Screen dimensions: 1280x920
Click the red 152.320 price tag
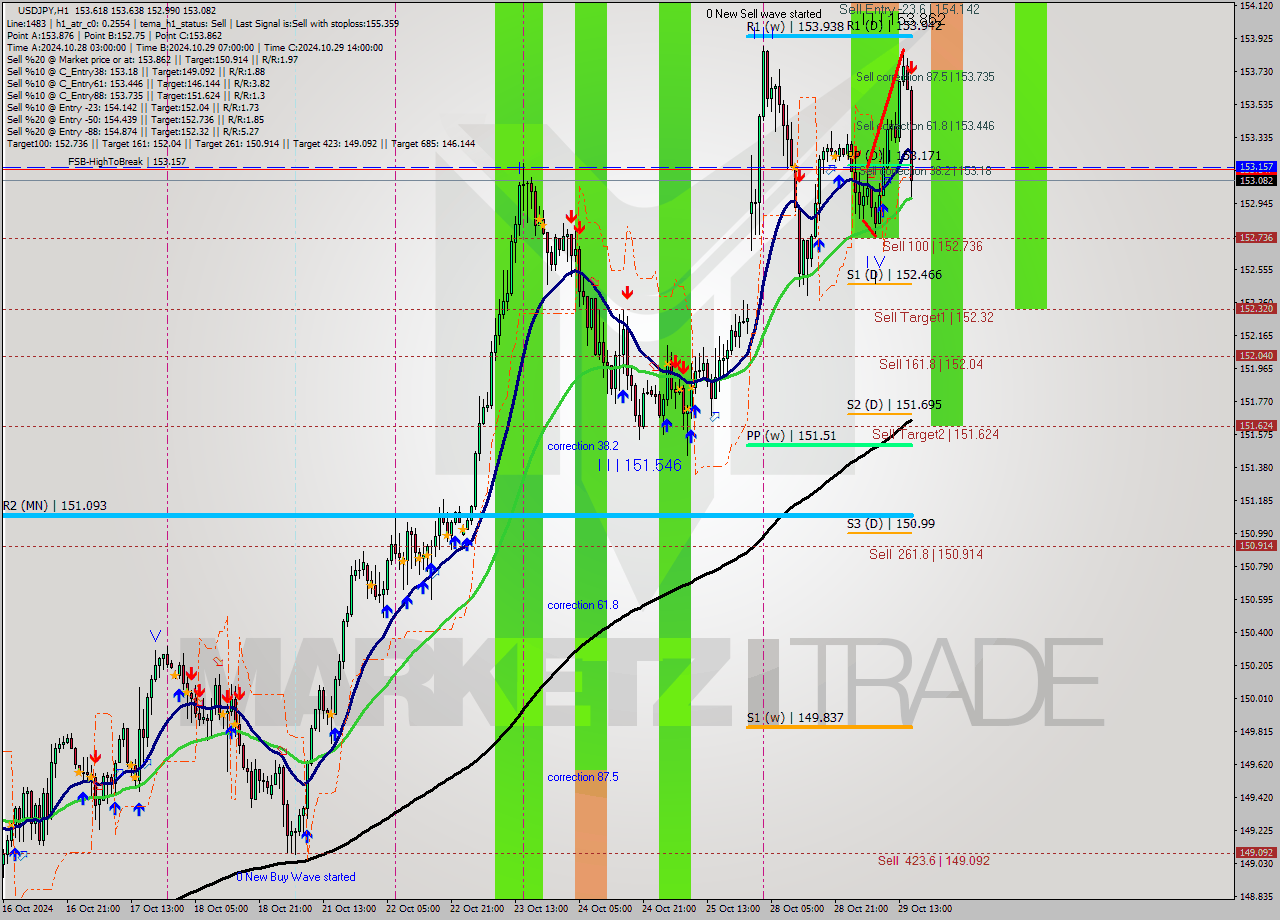(x=1256, y=309)
